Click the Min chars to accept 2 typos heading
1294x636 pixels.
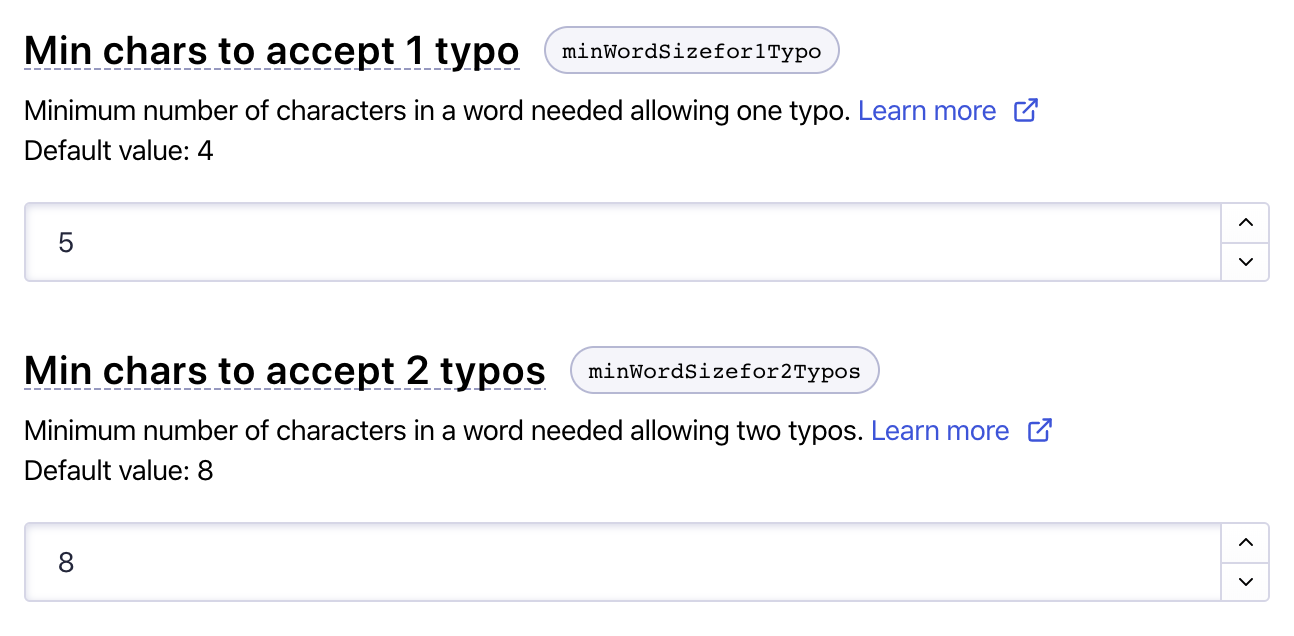point(284,370)
